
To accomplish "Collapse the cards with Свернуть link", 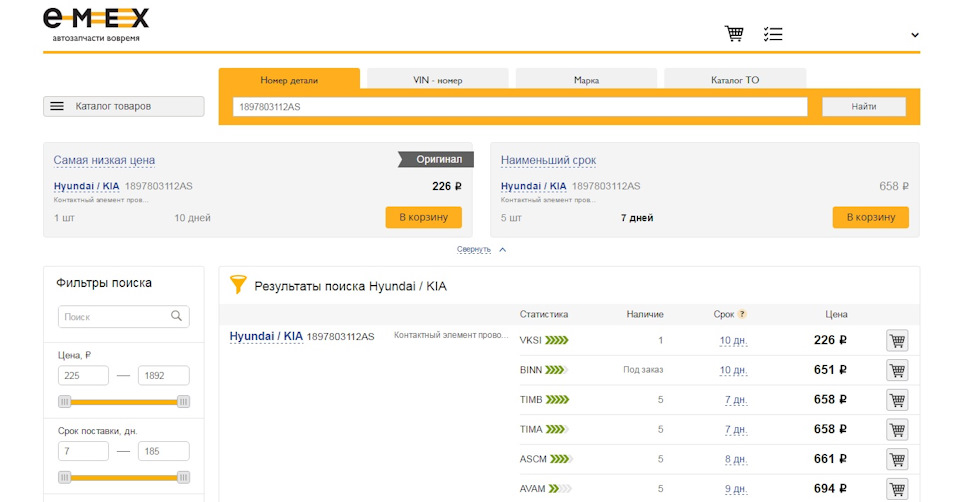I will (x=474, y=249).
